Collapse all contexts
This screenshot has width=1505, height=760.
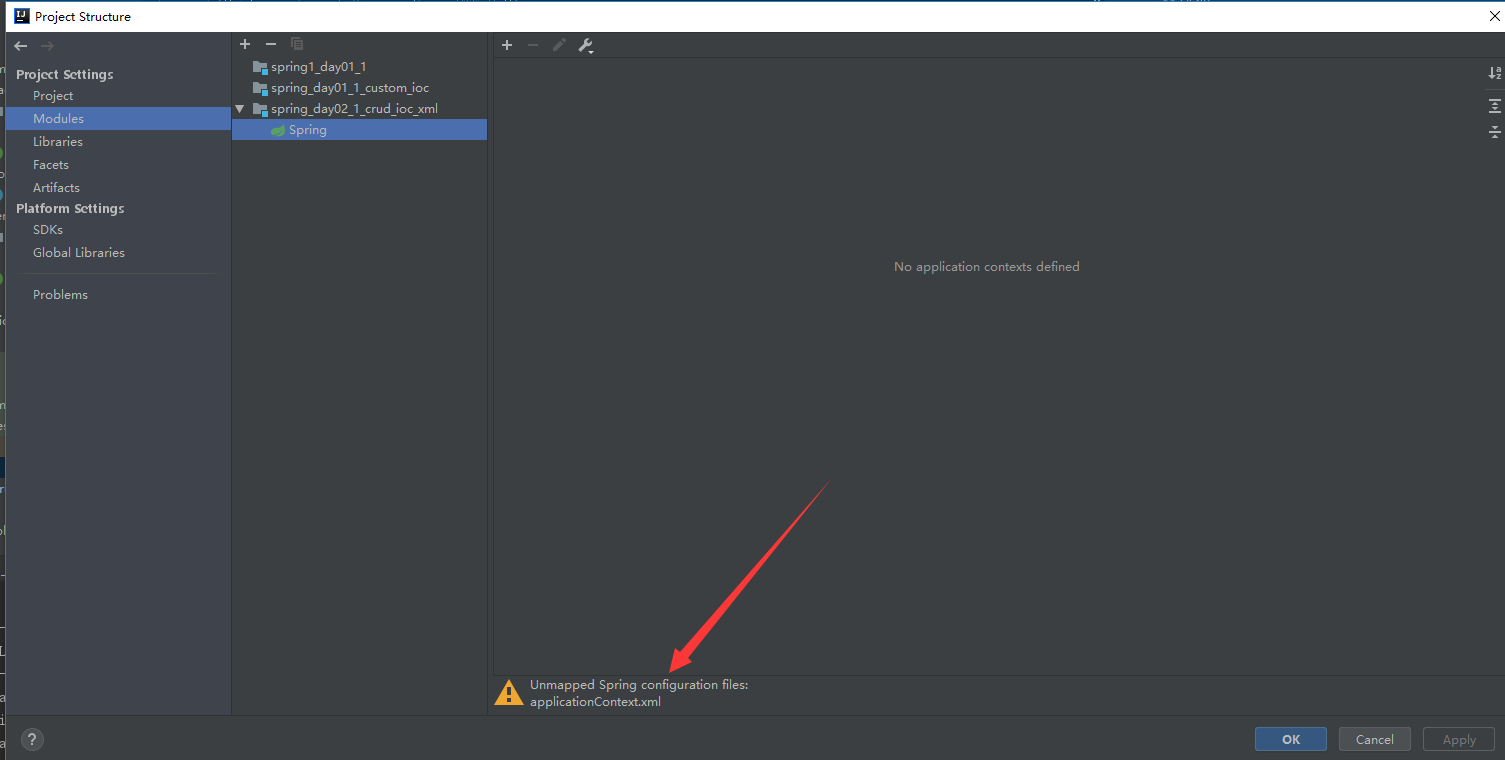pyautogui.click(x=1494, y=132)
